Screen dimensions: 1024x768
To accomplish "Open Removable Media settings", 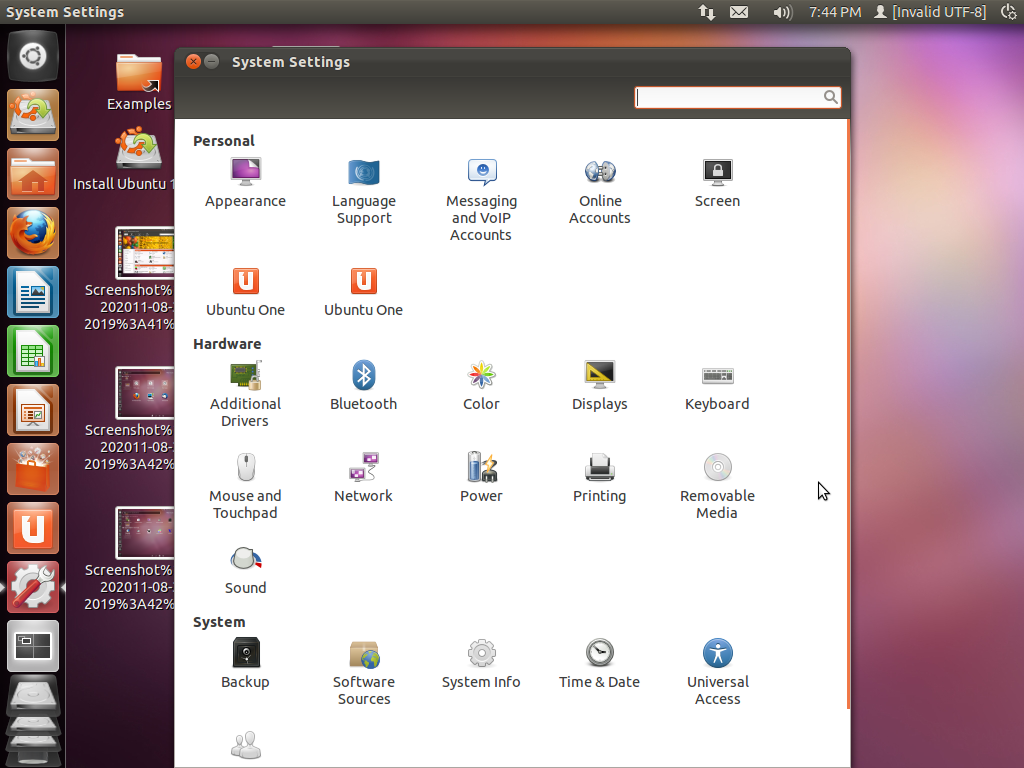I will [x=717, y=487].
